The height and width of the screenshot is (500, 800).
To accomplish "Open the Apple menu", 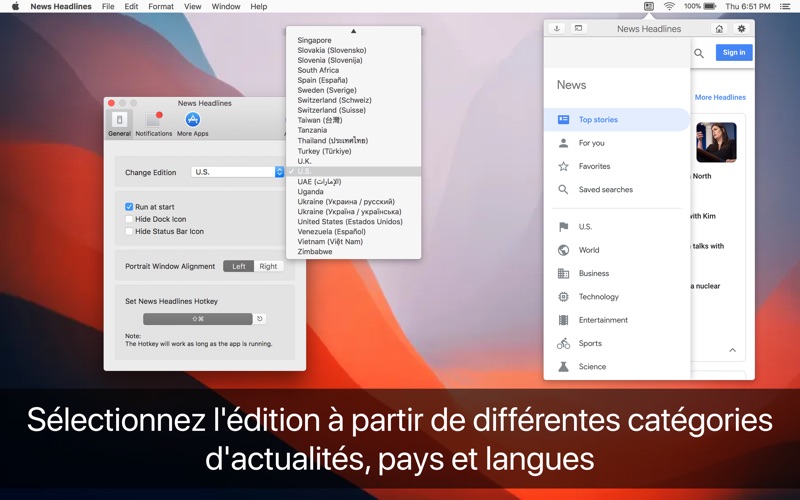I will (x=15, y=7).
